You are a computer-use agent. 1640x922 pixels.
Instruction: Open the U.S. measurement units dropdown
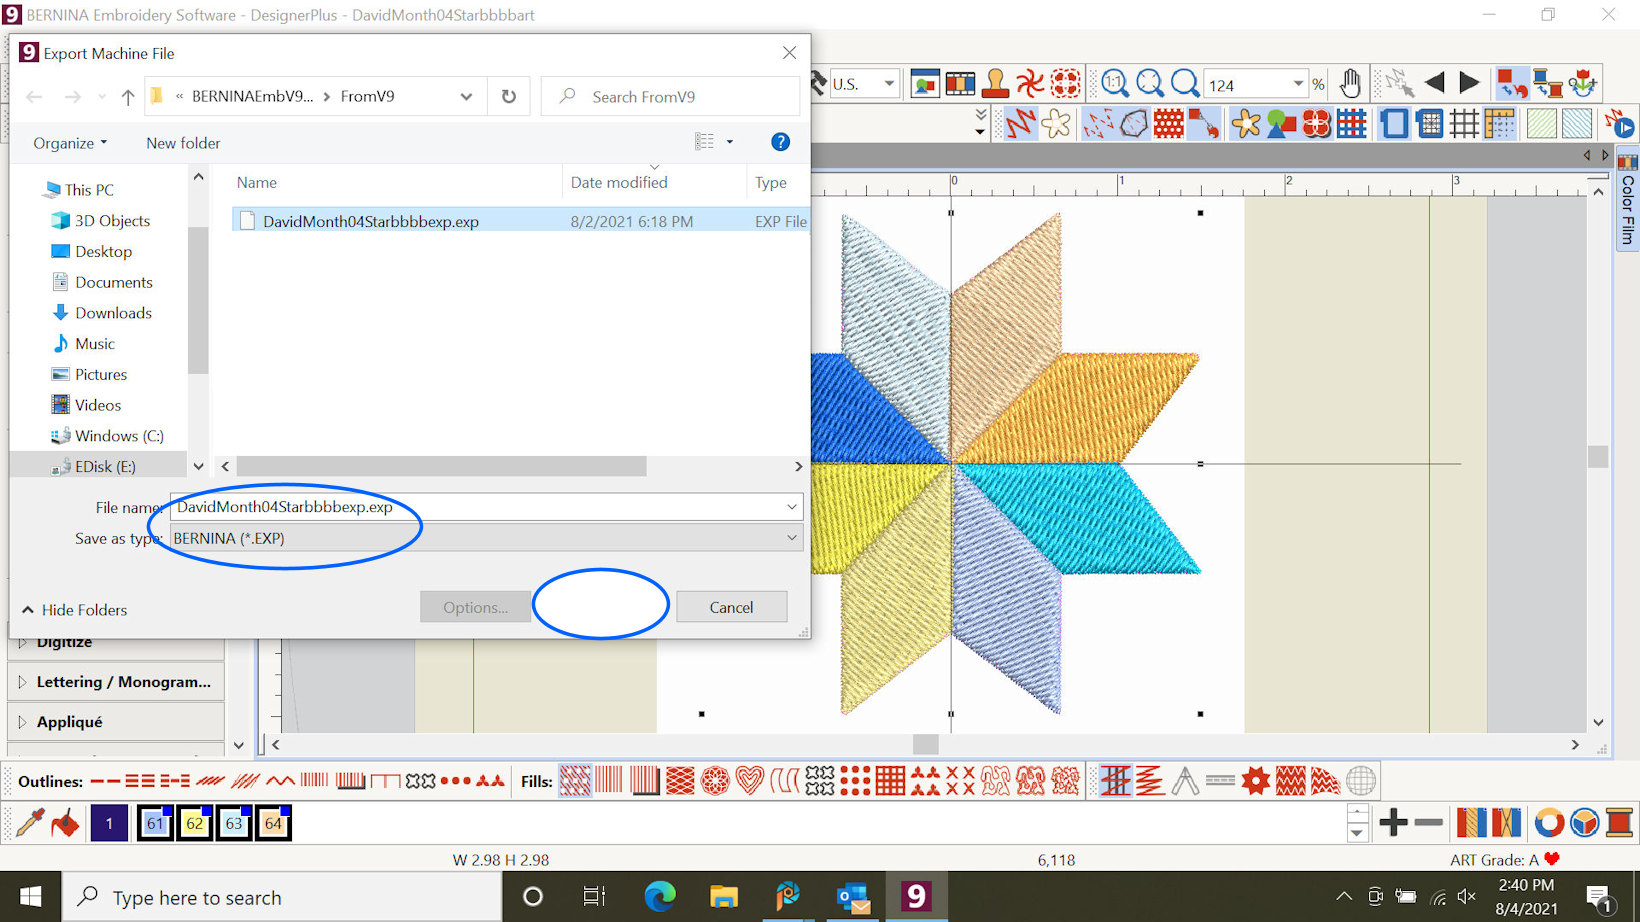tap(889, 84)
